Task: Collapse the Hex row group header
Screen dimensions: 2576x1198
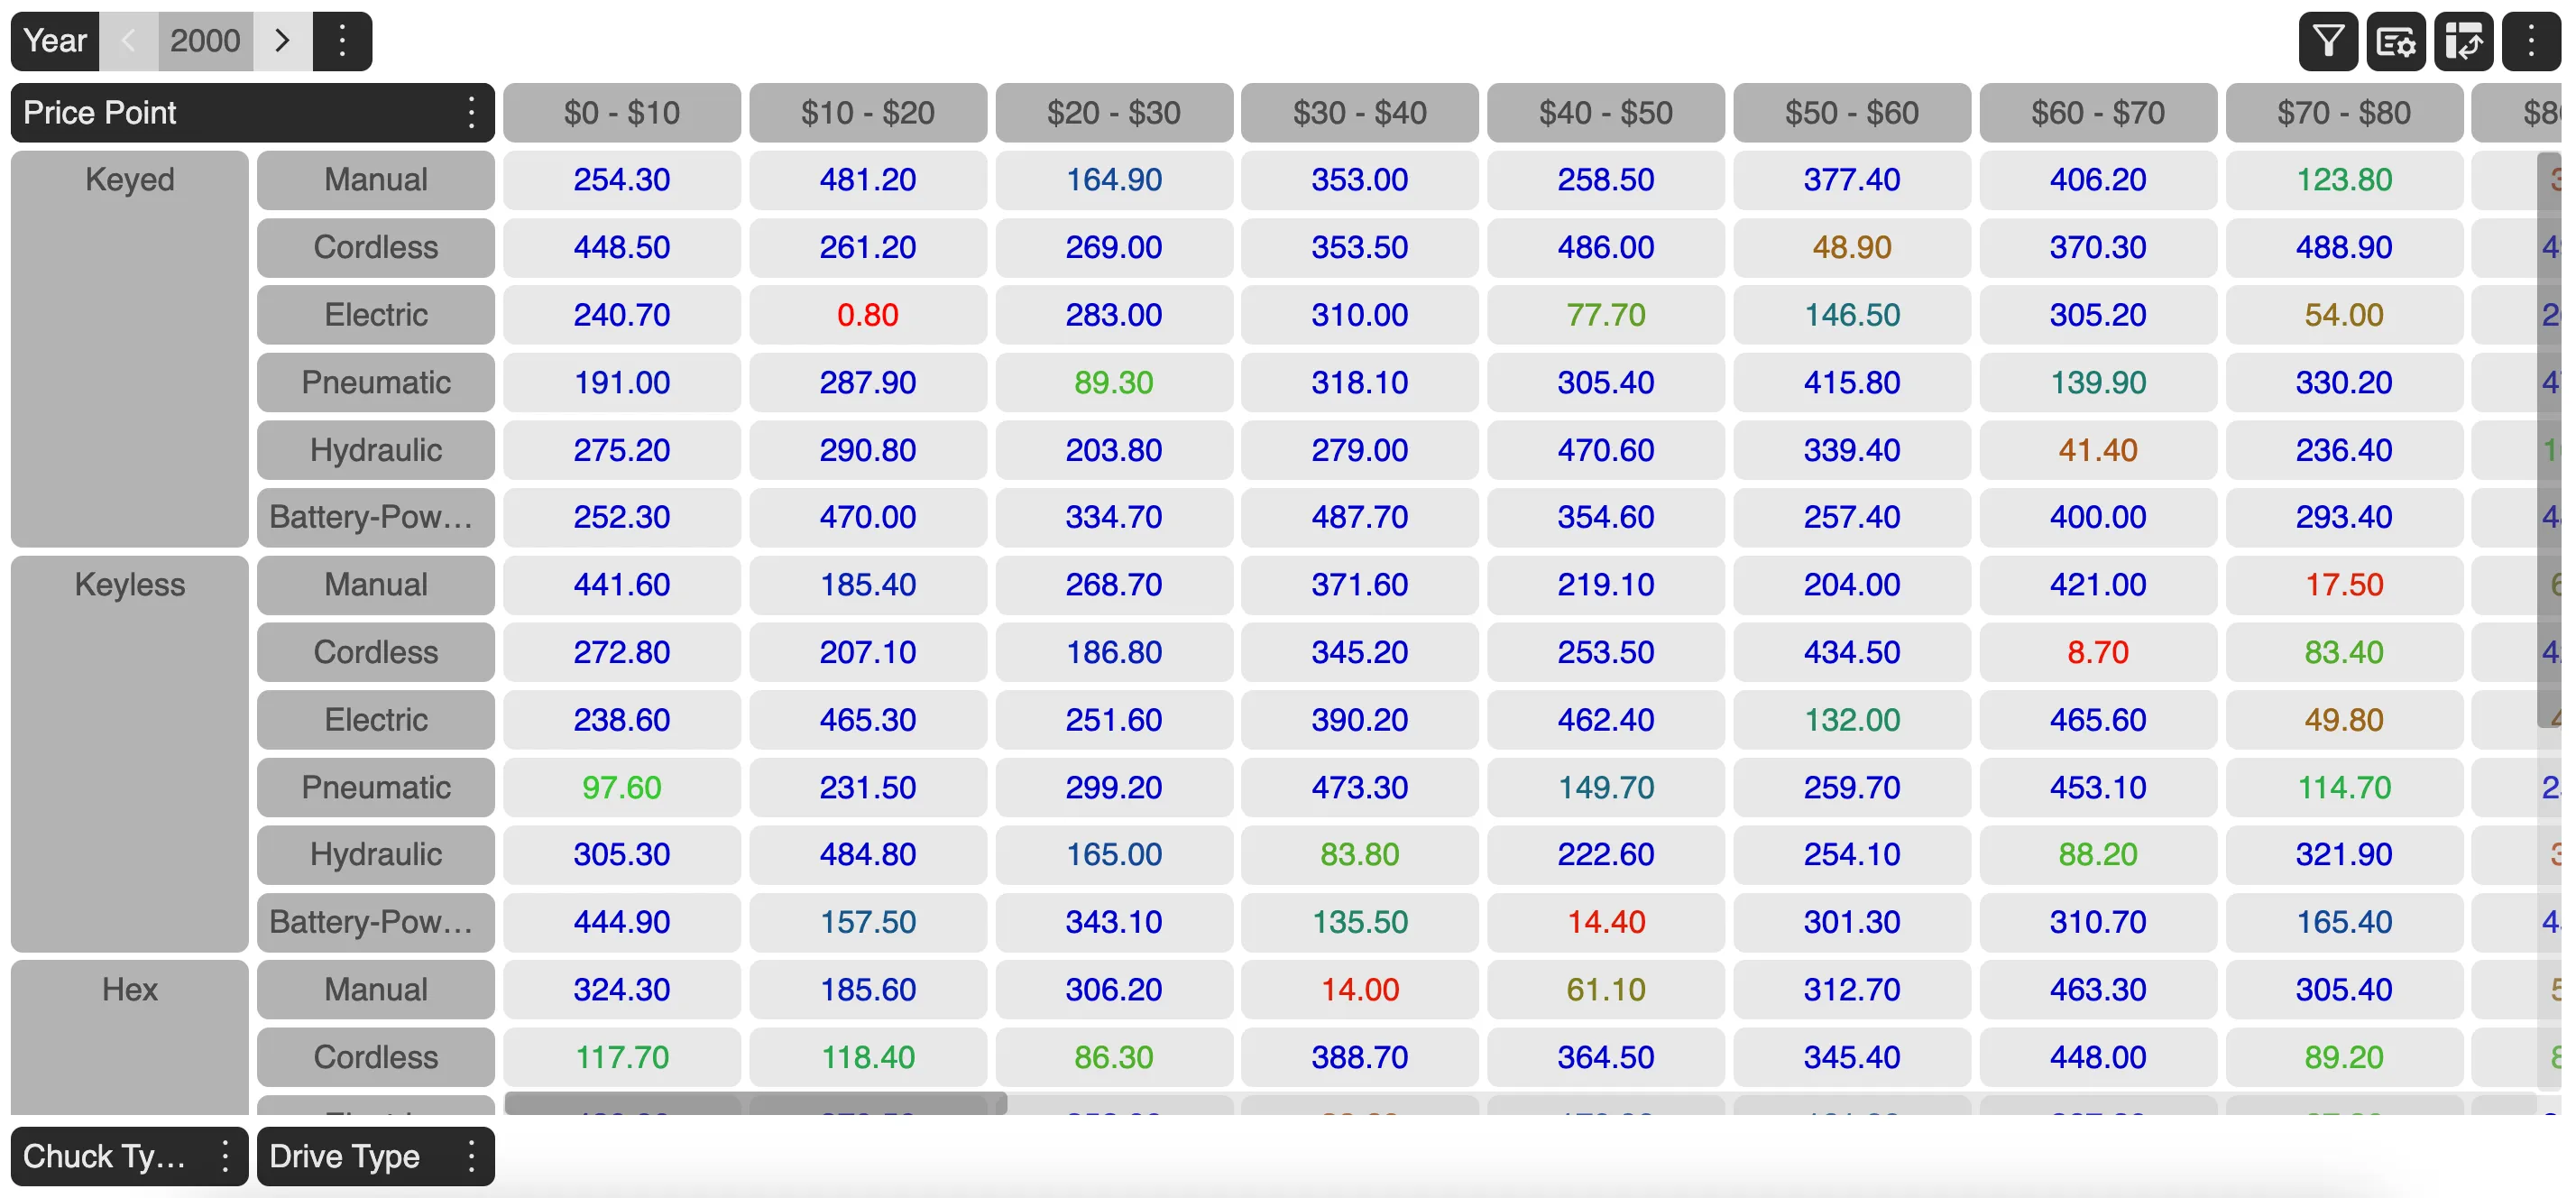Action: point(128,990)
